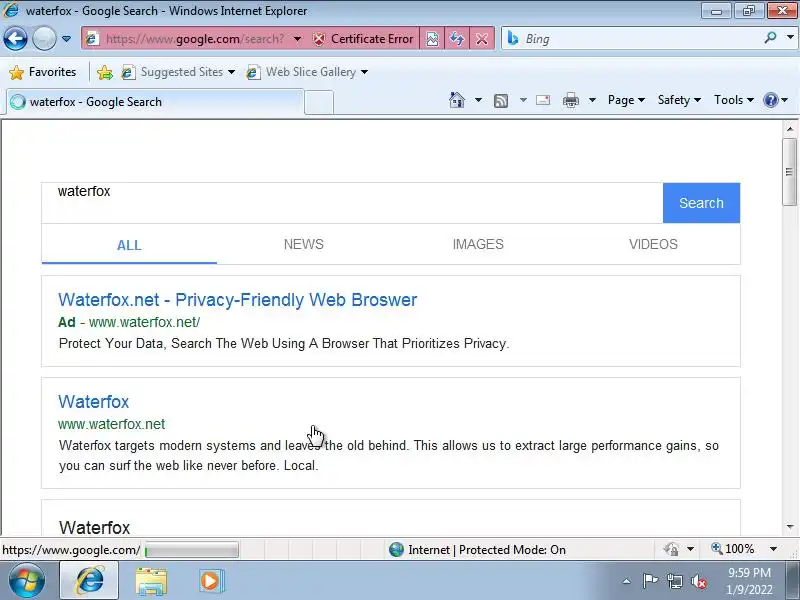Click the vertical scrollbar thumb
The image size is (800, 600).
790,171
